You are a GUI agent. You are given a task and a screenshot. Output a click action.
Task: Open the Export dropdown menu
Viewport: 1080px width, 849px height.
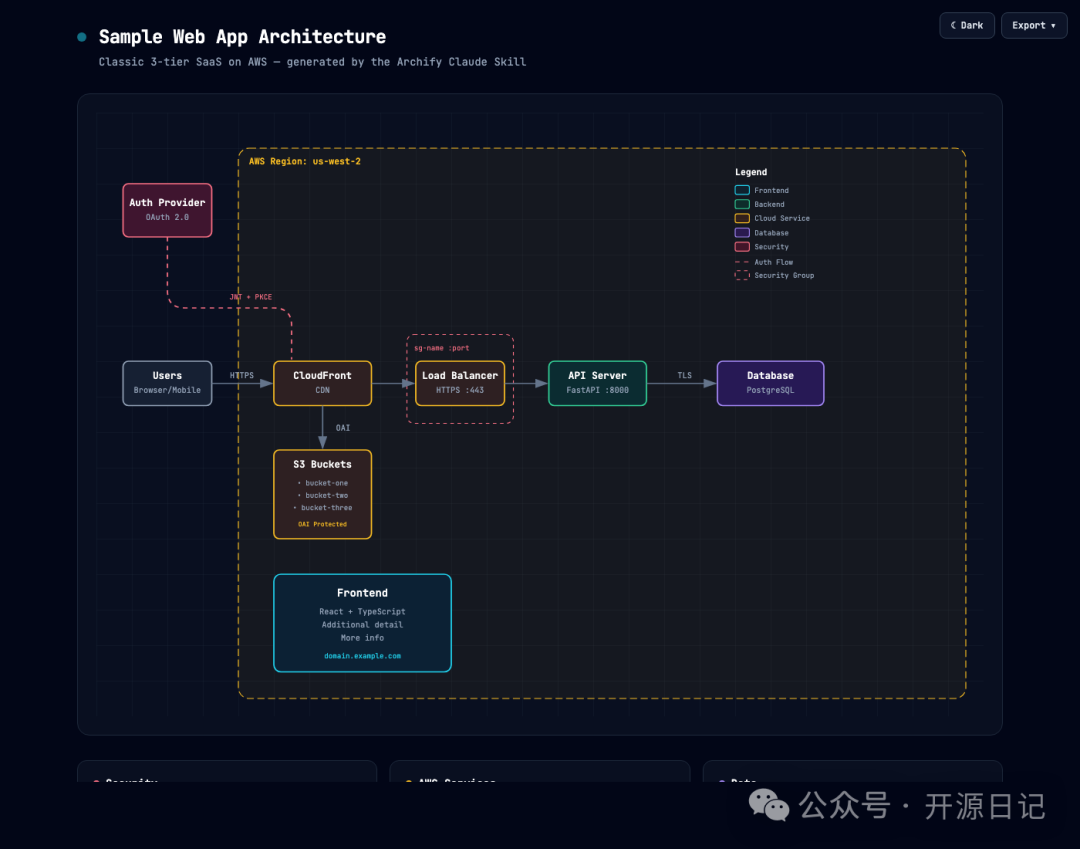(1034, 25)
